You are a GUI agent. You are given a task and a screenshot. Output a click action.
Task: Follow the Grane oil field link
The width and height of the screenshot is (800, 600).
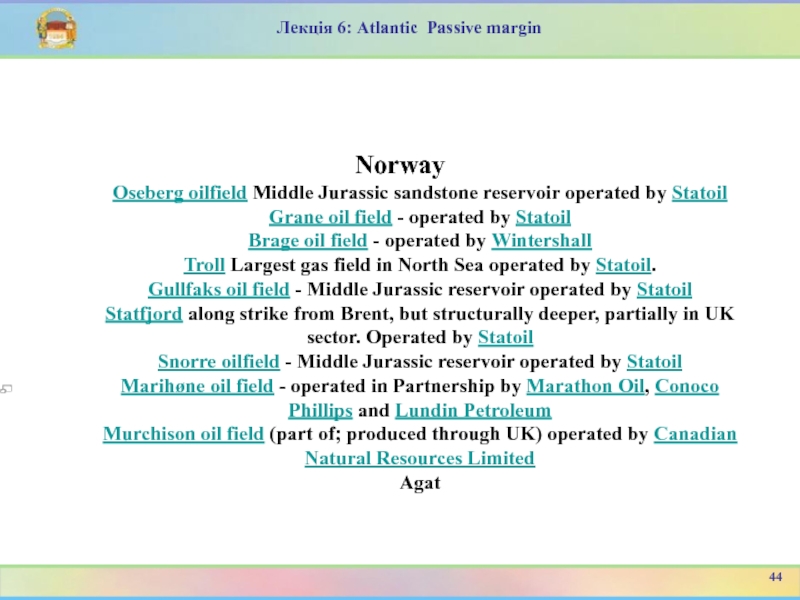tap(331, 217)
